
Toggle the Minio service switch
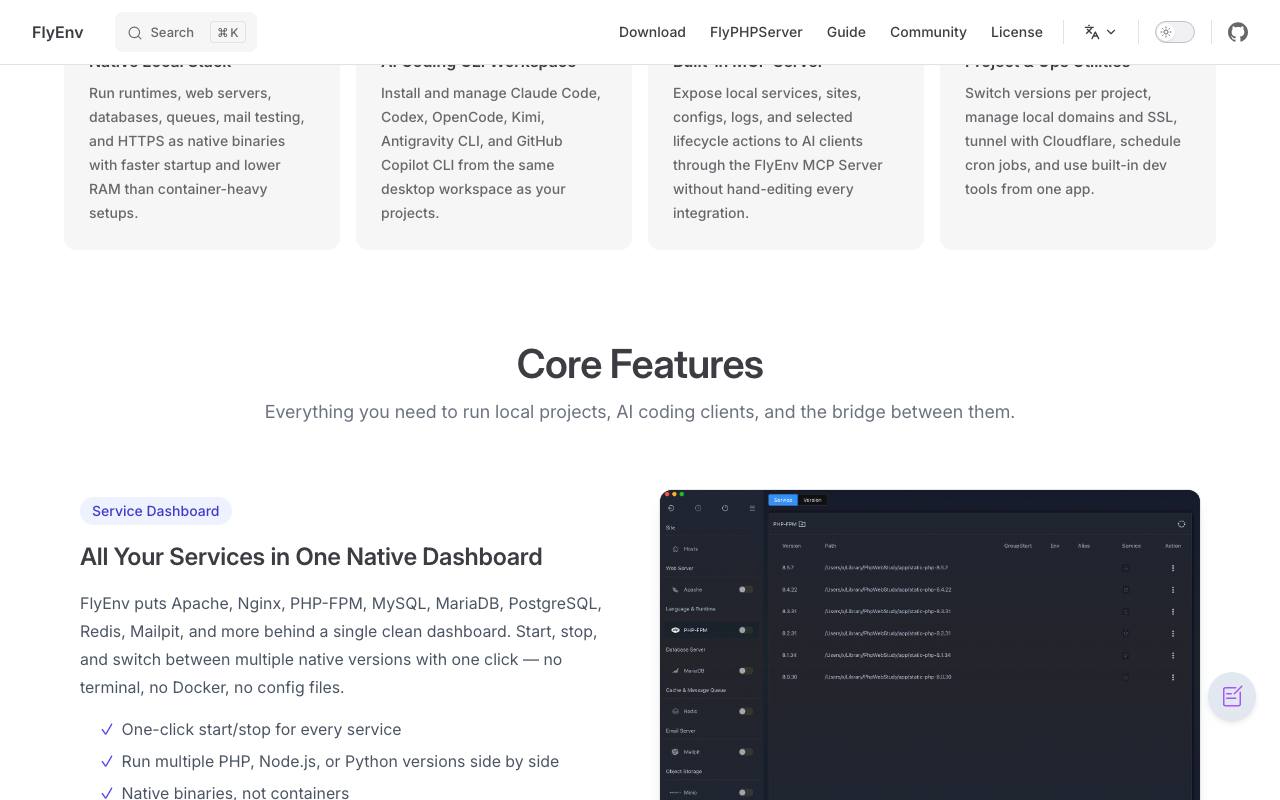click(x=745, y=792)
